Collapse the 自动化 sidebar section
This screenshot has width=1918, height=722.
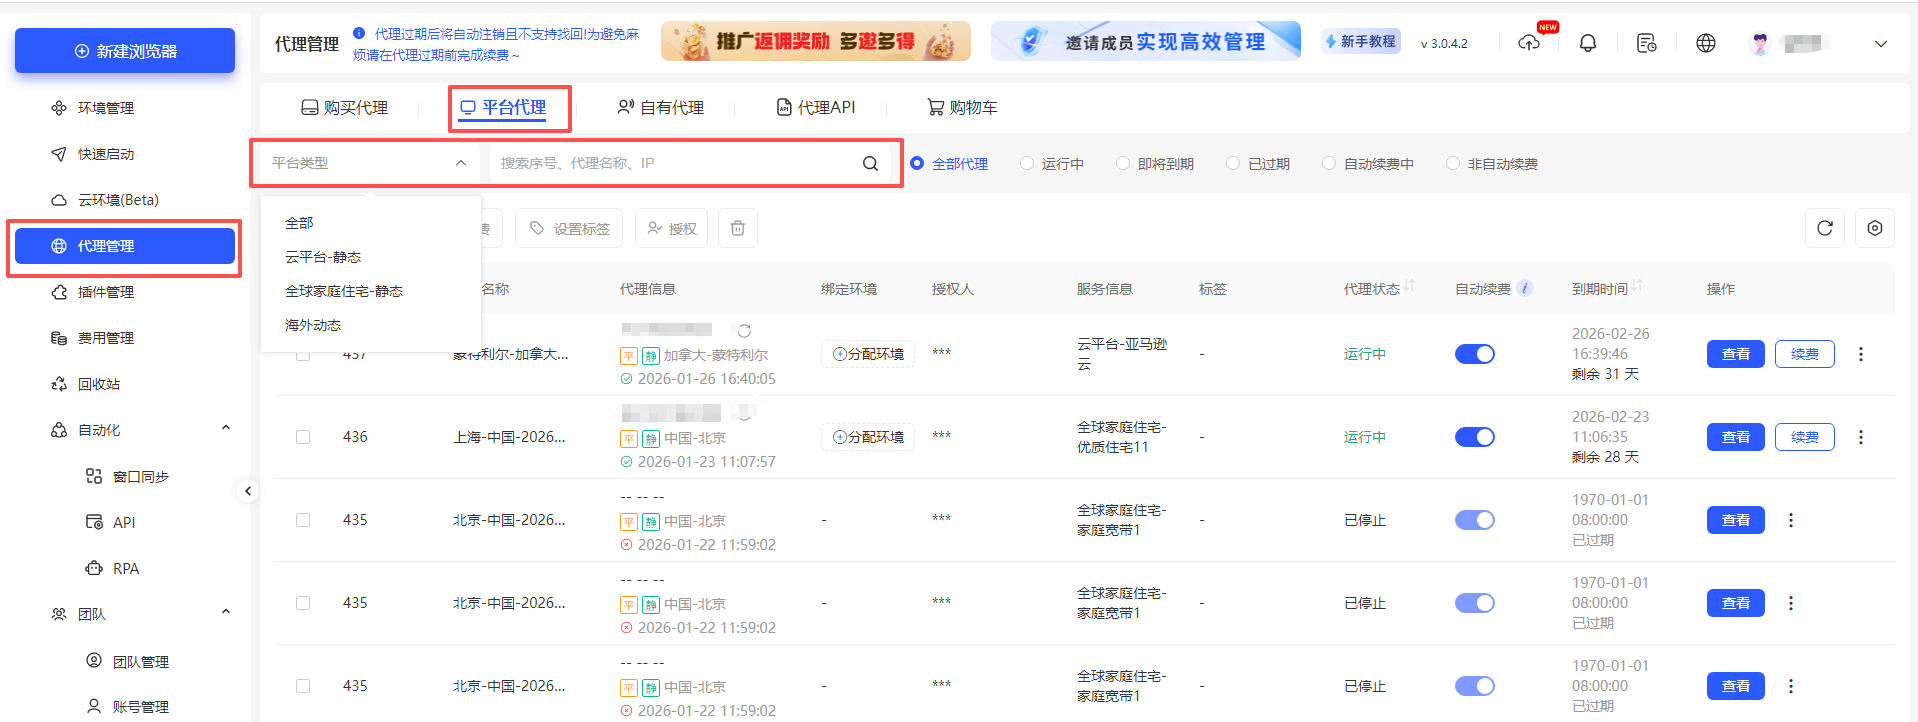(x=226, y=429)
